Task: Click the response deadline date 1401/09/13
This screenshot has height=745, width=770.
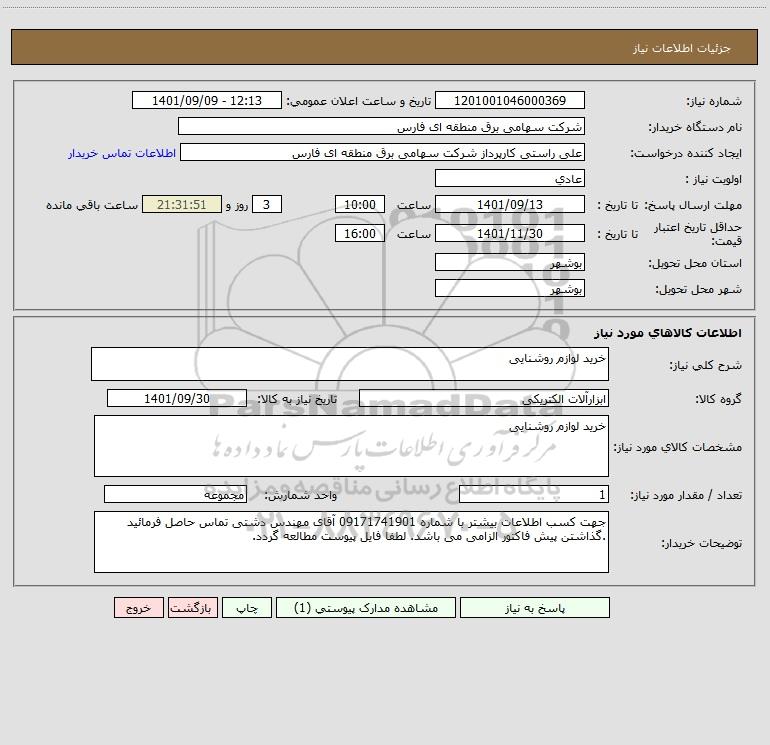Action: [510, 204]
